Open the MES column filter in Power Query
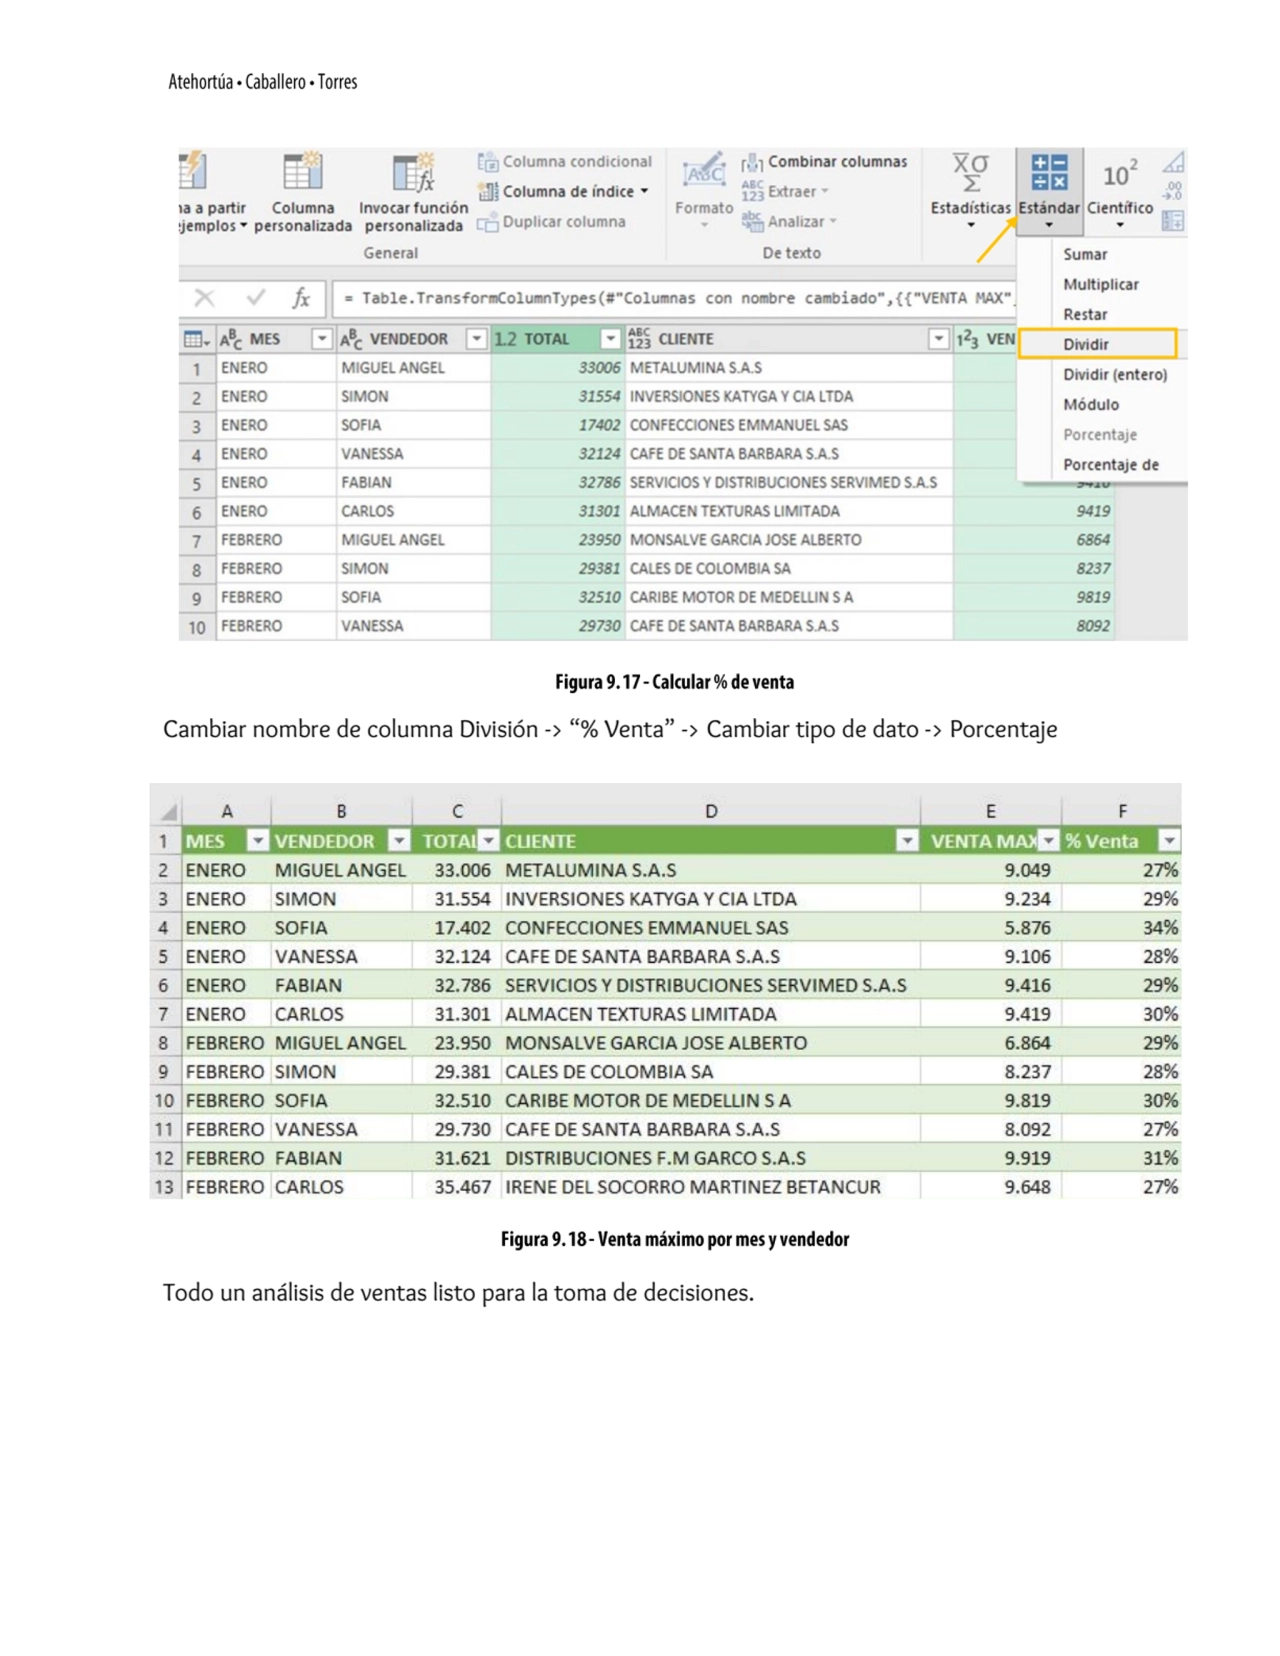Image resolution: width=1280 pixels, height=1656 pixels. 321,339
